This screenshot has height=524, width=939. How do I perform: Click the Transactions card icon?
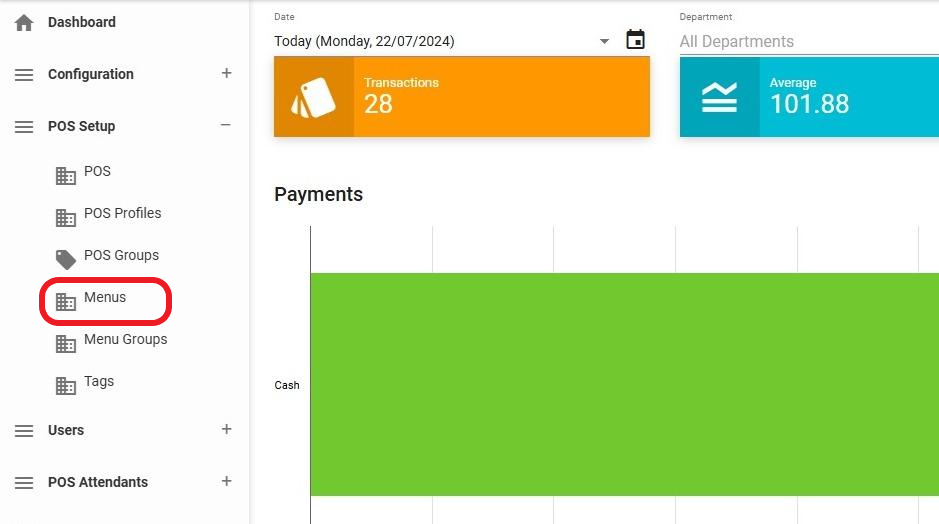313,97
